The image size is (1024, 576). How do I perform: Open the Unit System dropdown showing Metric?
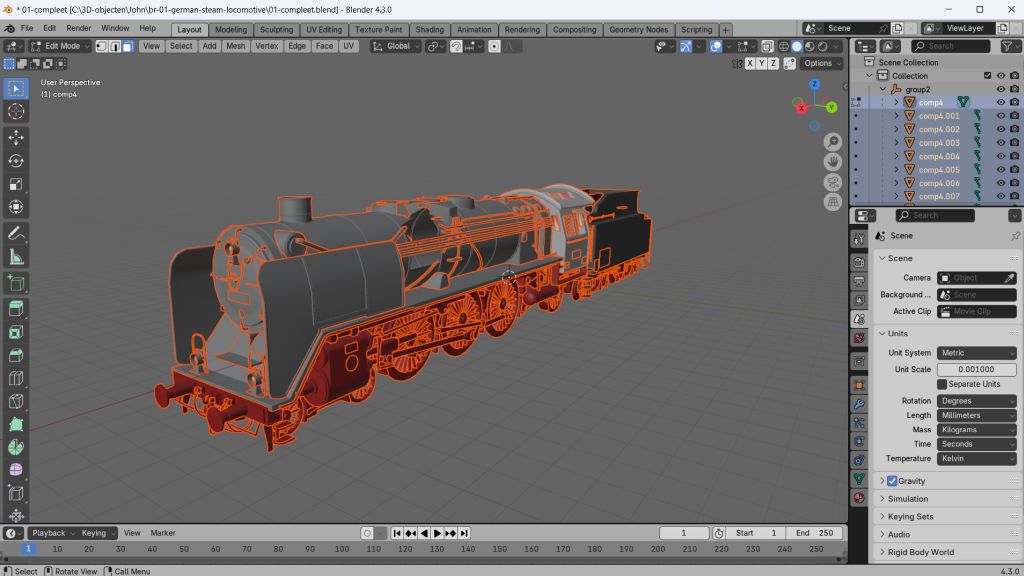tap(976, 353)
